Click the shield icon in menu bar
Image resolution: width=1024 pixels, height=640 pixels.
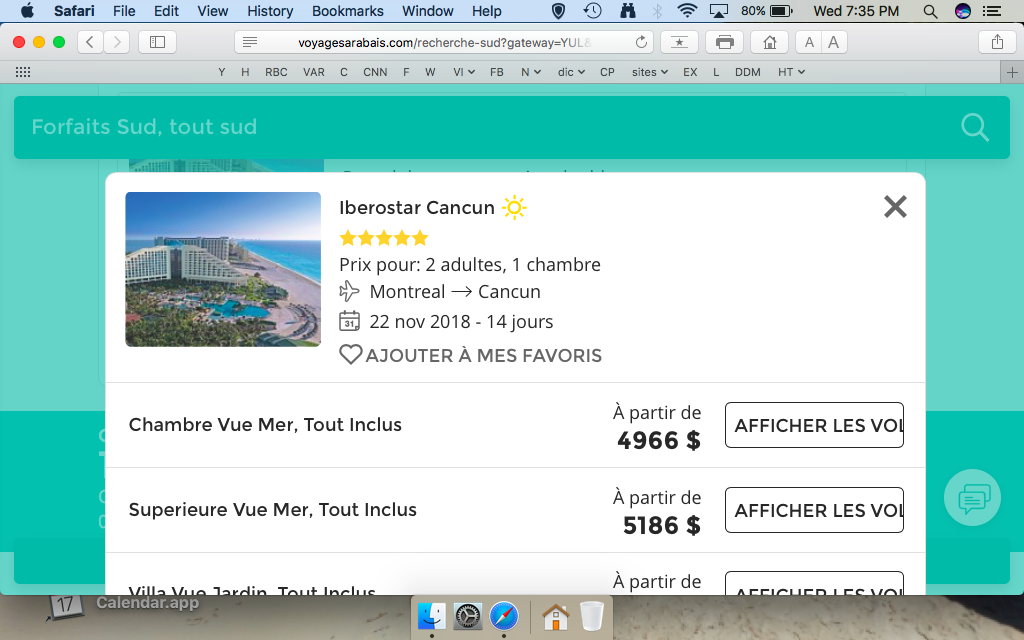558,10
